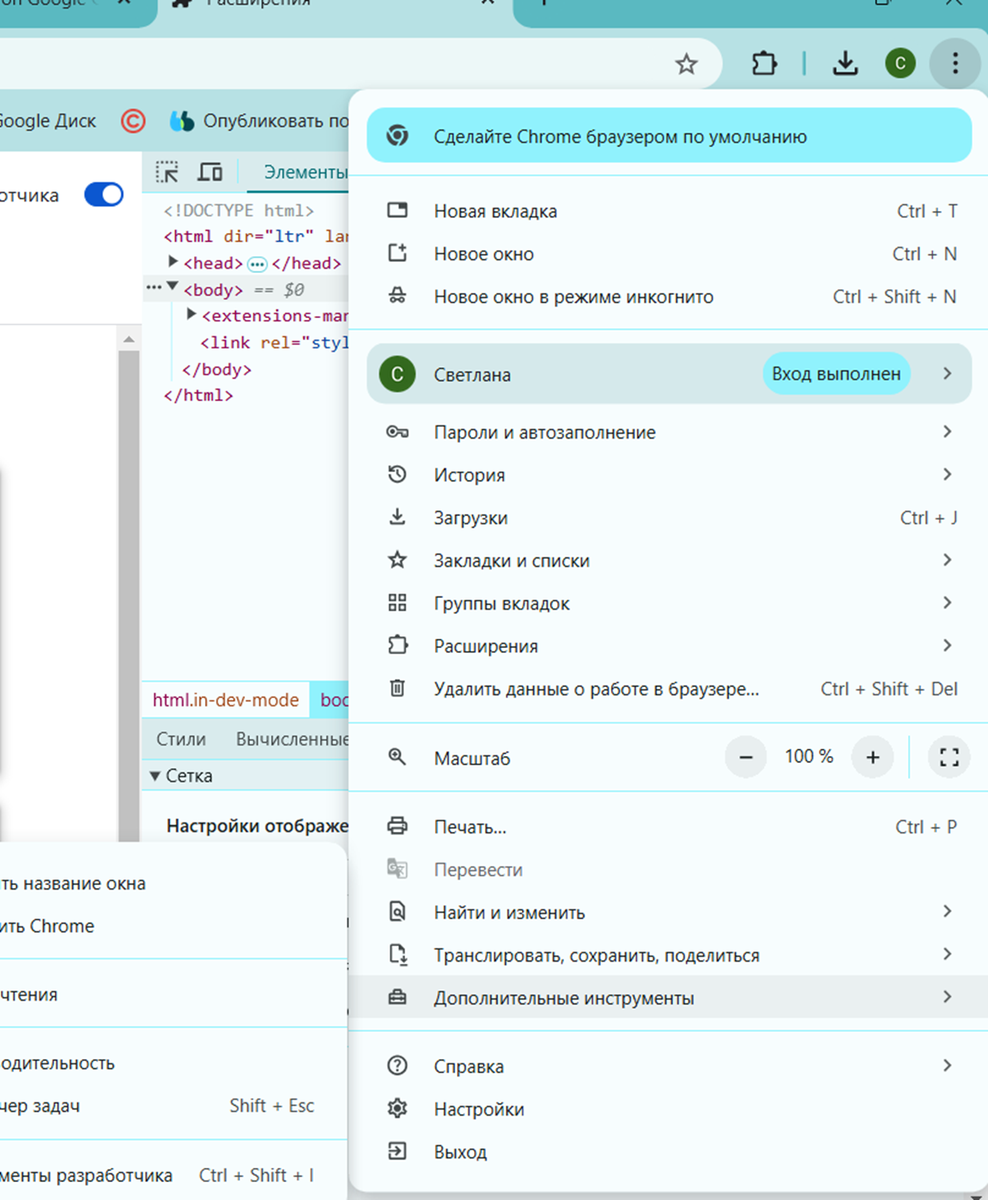Click the Help question mark icon
The height and width of the screenshot is (1200, 988).
pos(397,1066)
